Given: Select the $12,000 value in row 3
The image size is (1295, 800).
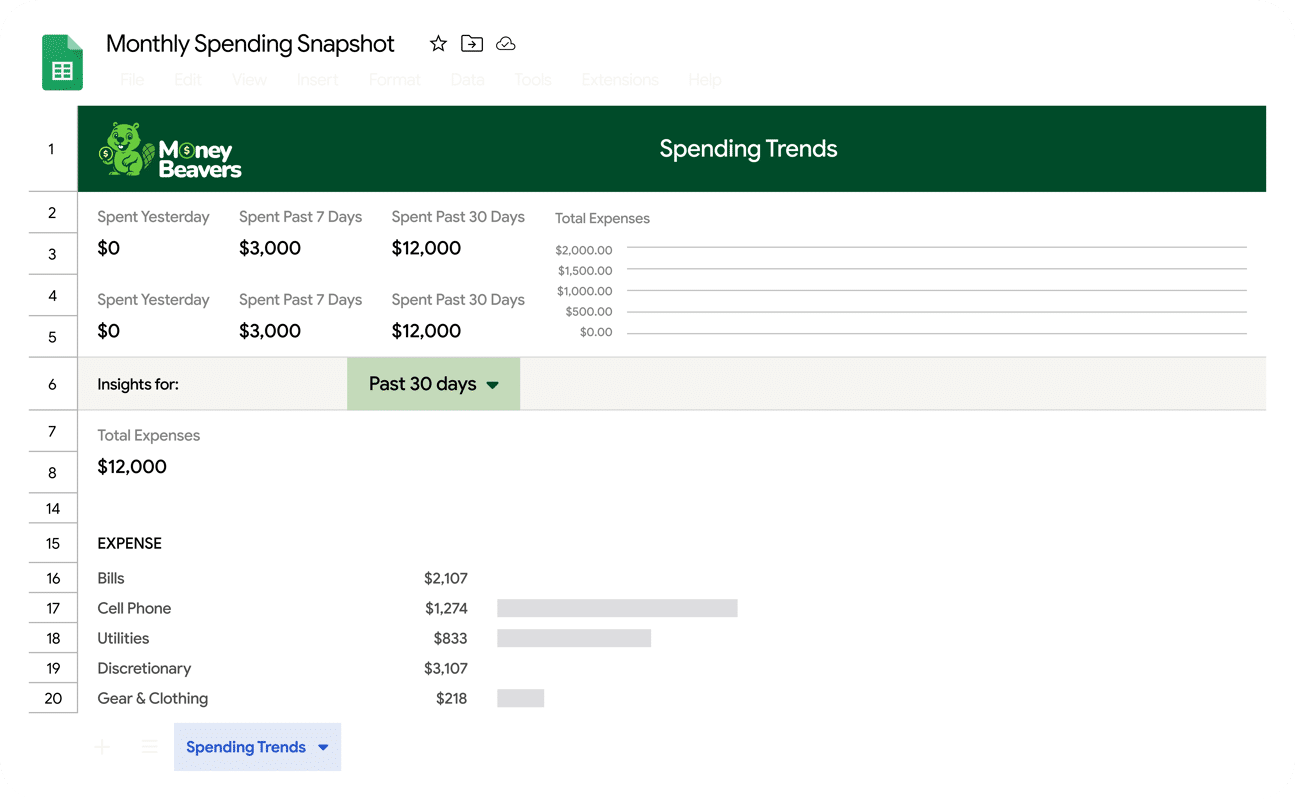Looking at the screenshot, I should (426, 248).
